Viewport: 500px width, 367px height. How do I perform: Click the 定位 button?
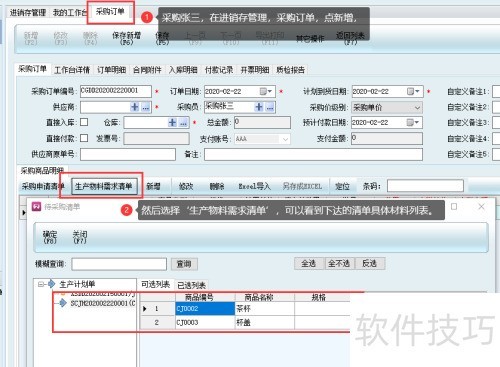[342, 186]
